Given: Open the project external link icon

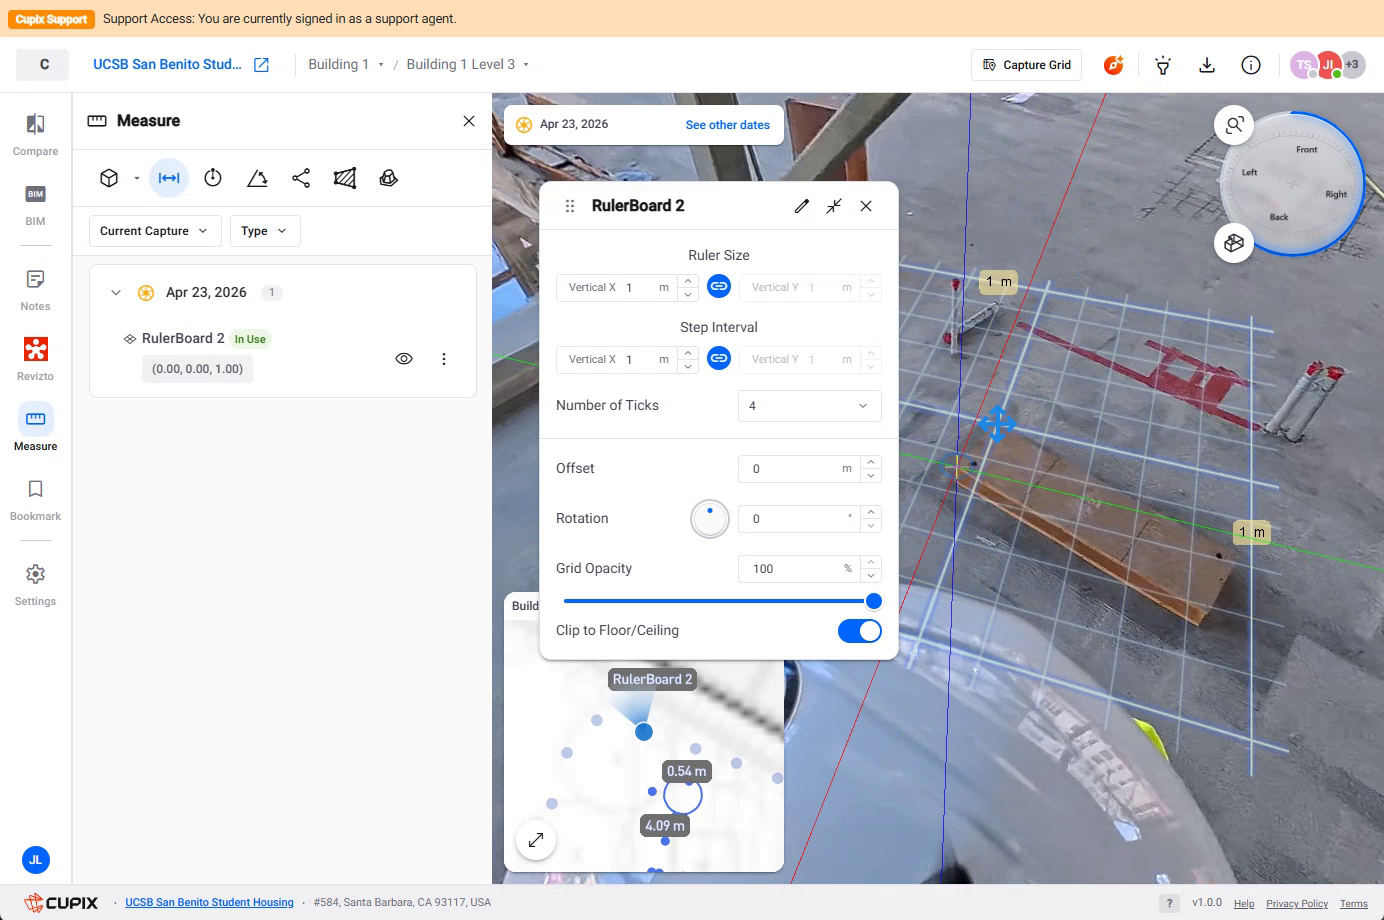Looking at the screenshot, I should pos(262,65).
